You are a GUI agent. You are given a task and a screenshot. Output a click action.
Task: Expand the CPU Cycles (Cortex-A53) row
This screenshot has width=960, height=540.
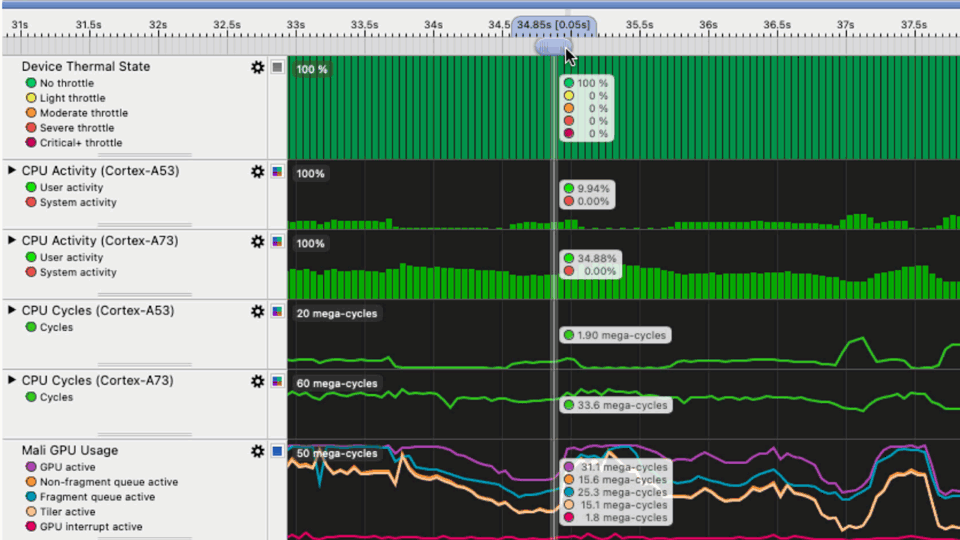(12, 311)
